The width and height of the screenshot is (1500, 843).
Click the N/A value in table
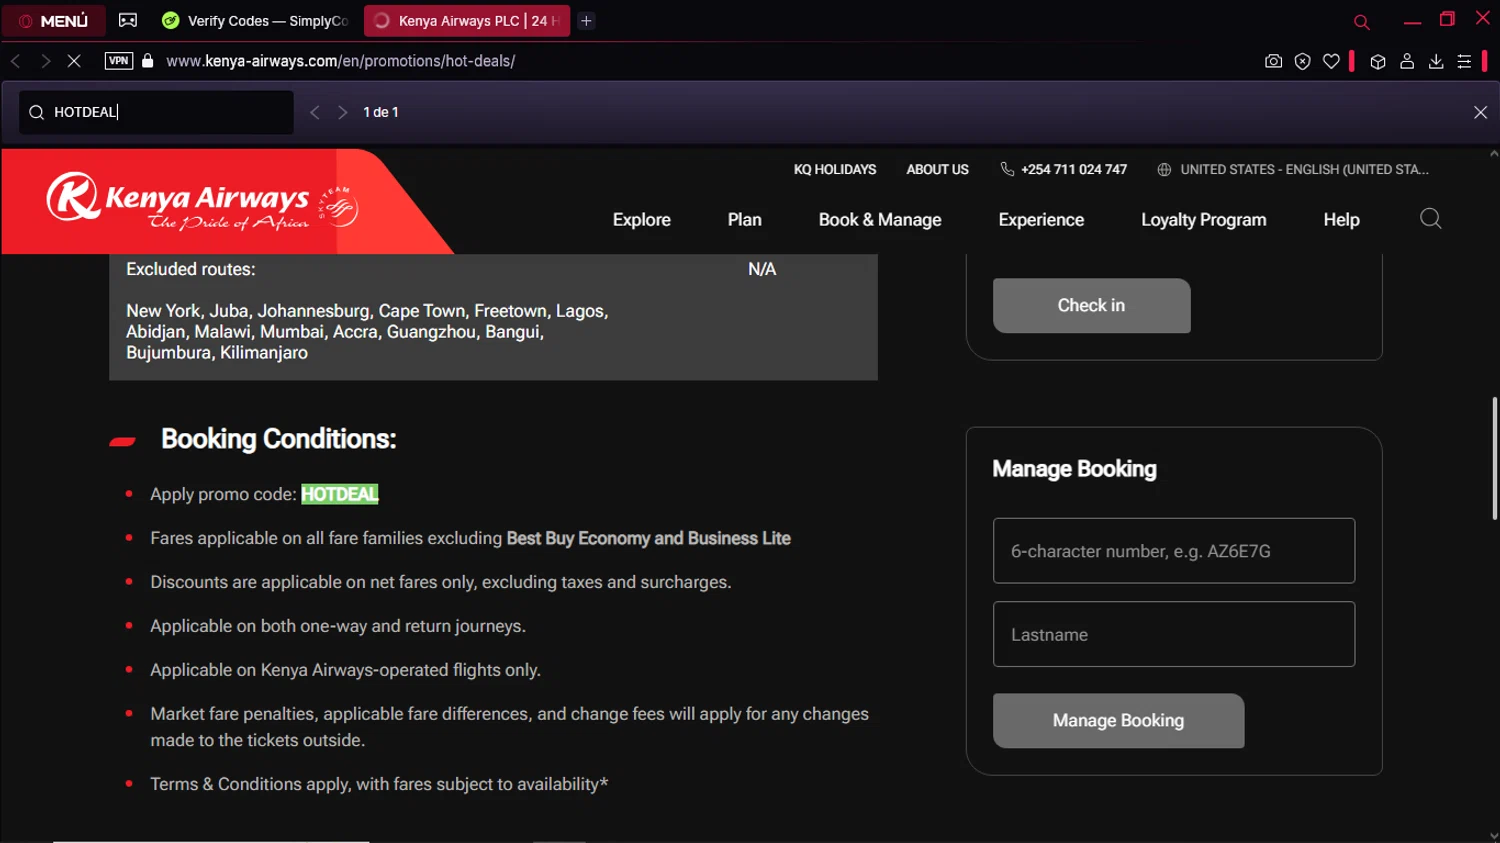click(x=762, y=269)
